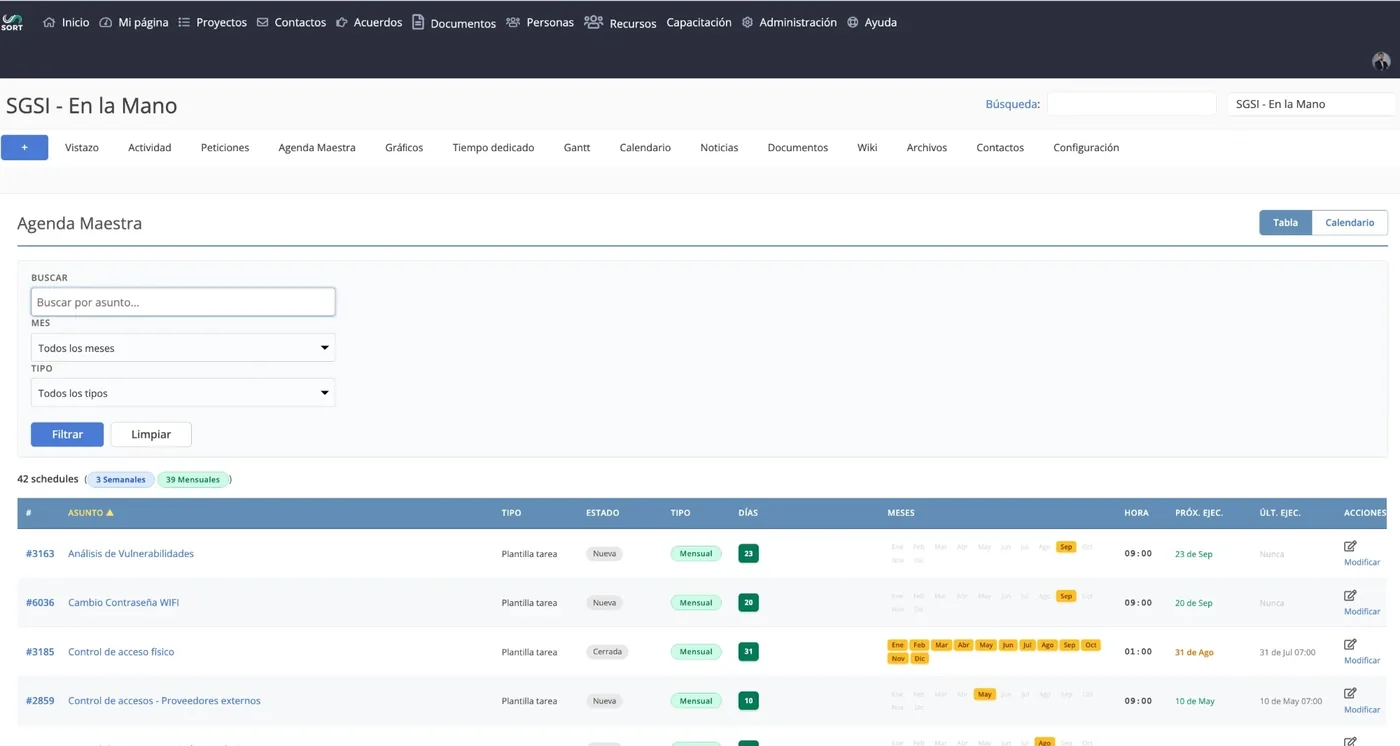
Task: Click edit icon for Análisis de Vulnerabilidades
Action: point(1350,546)
